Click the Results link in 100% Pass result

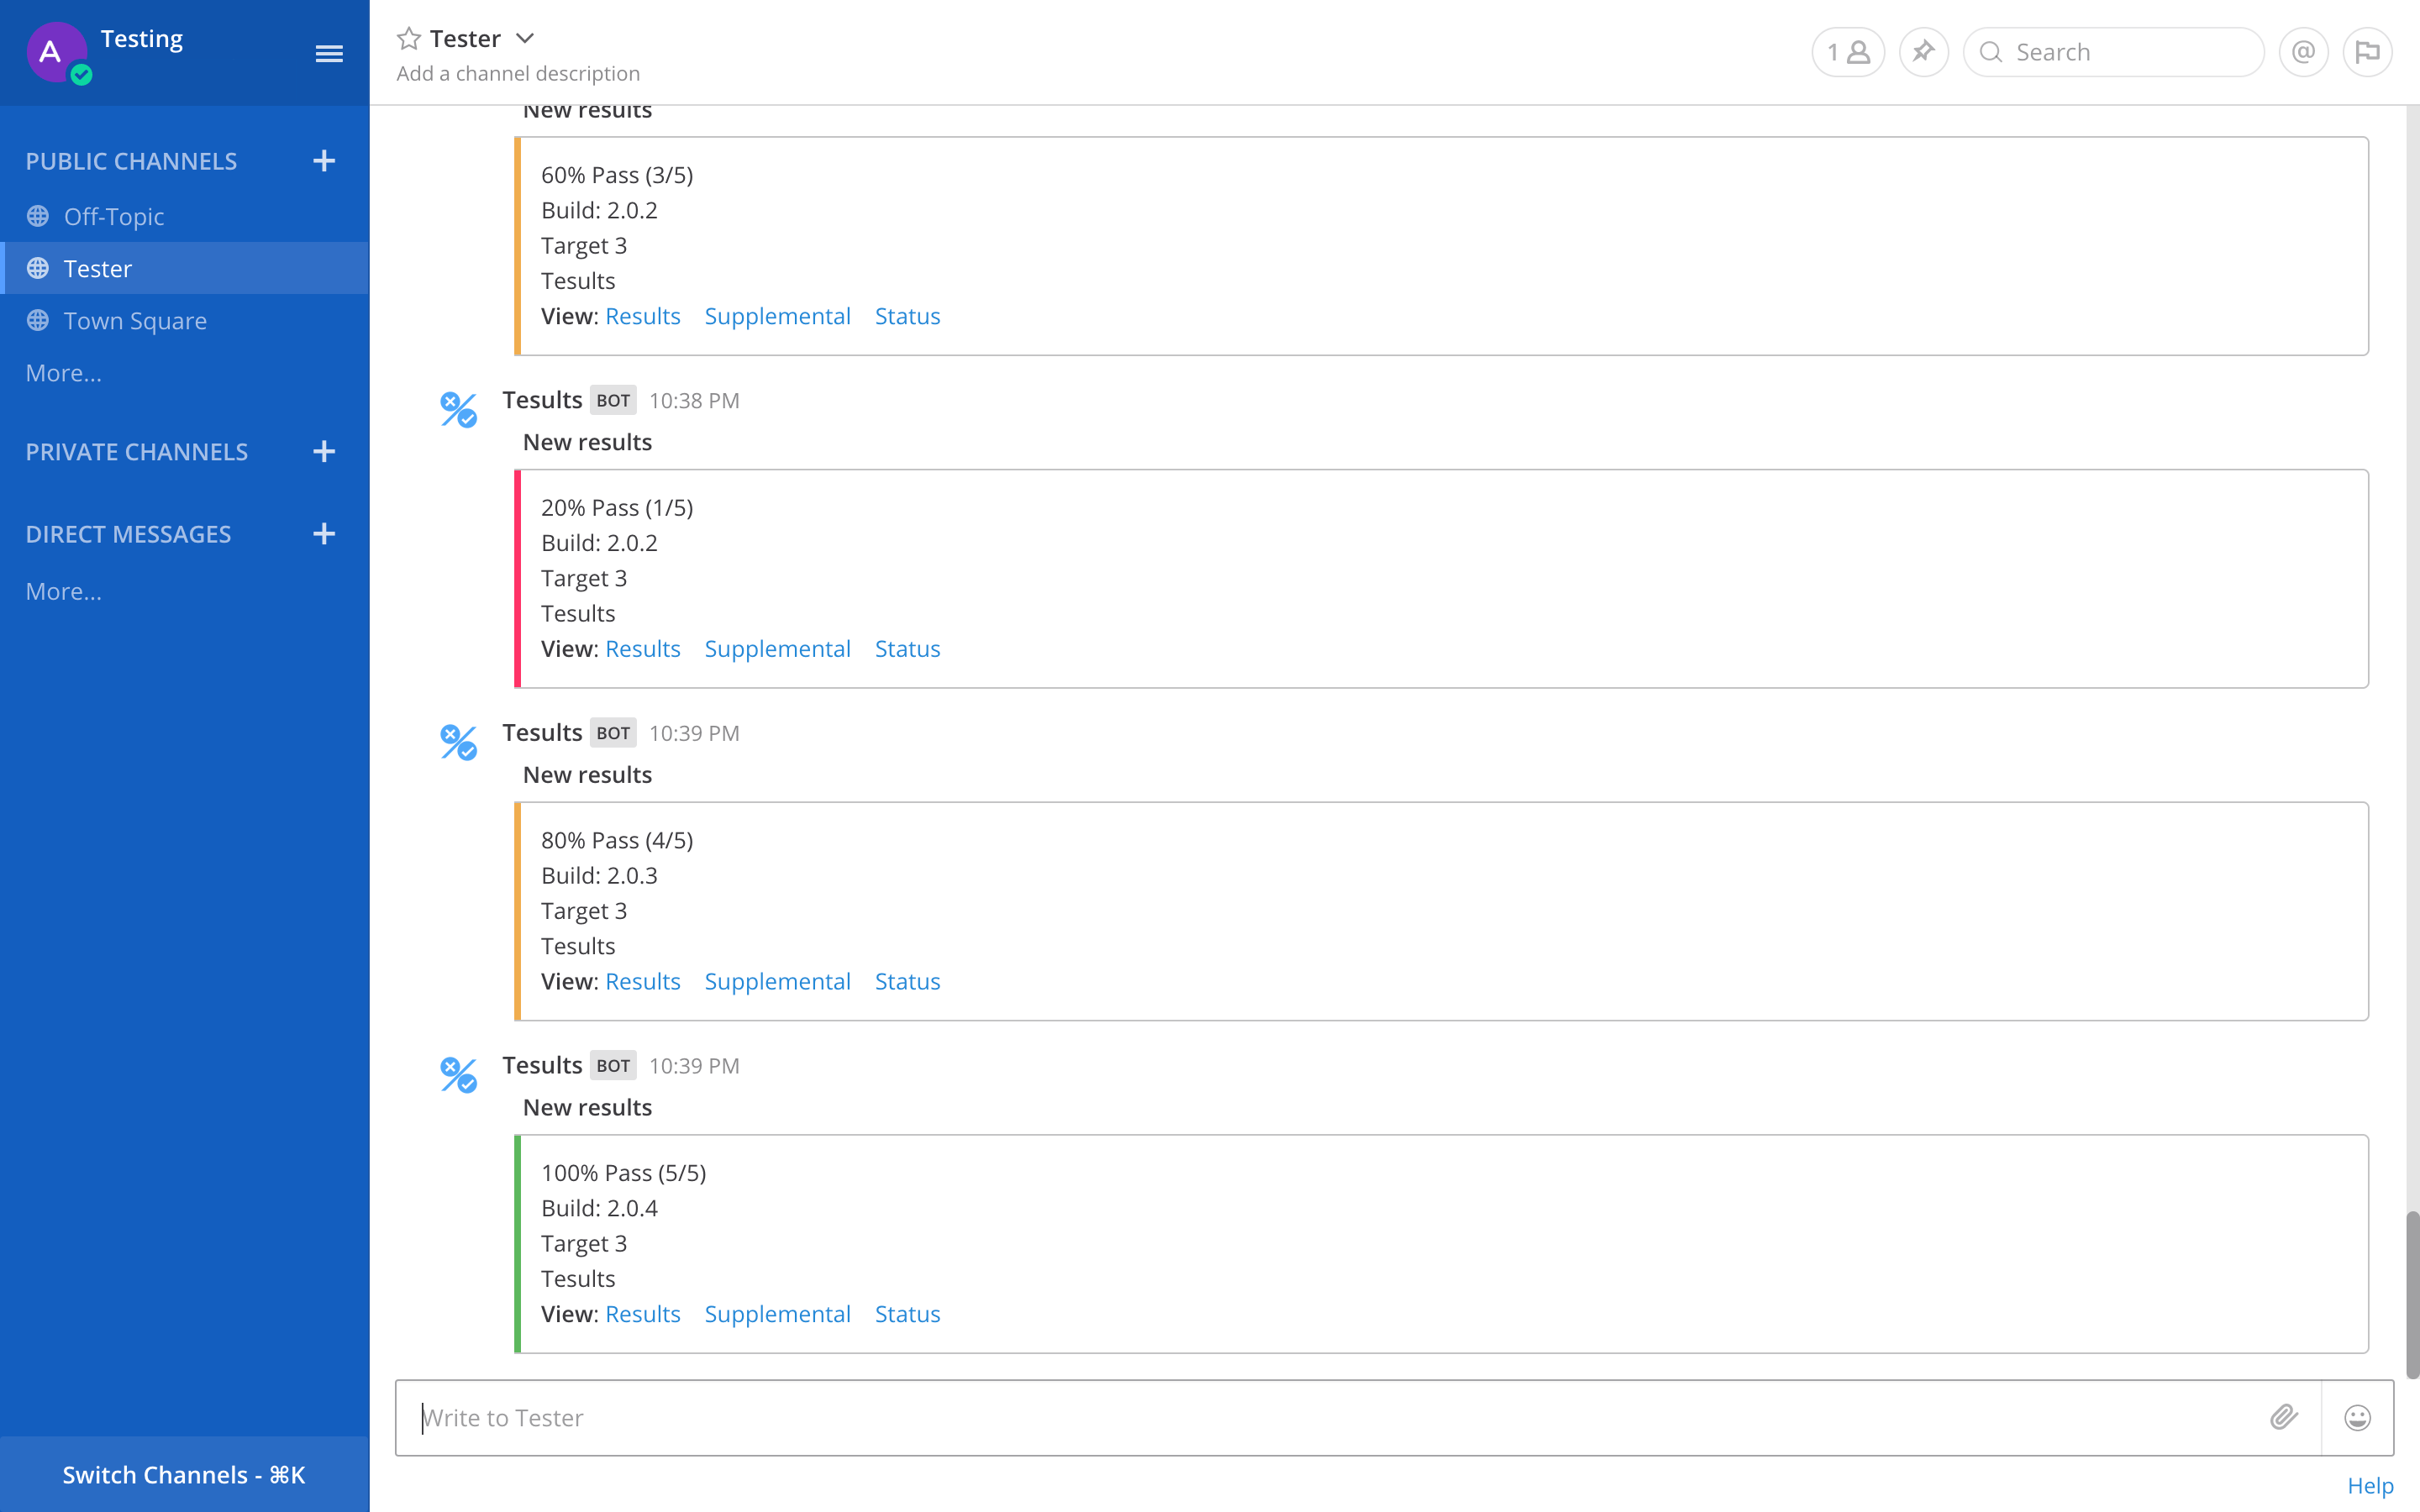(643, 1314)
